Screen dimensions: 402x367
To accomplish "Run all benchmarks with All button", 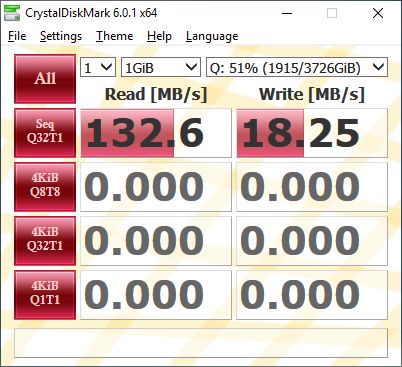I will pyautogui.click(x=45, y=79).
